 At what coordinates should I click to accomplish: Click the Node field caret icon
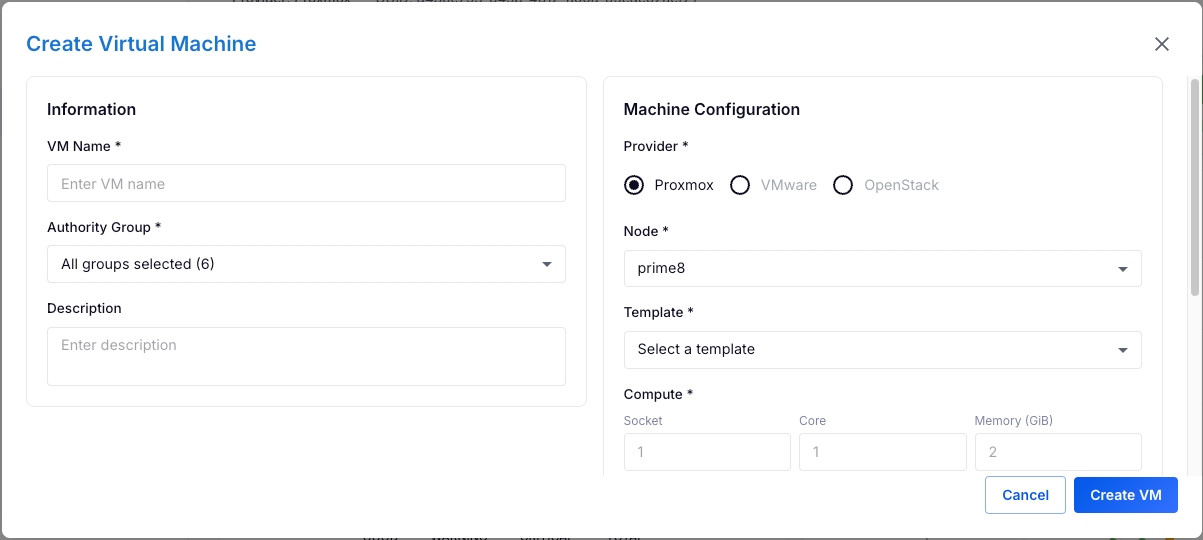point(1122,269)
